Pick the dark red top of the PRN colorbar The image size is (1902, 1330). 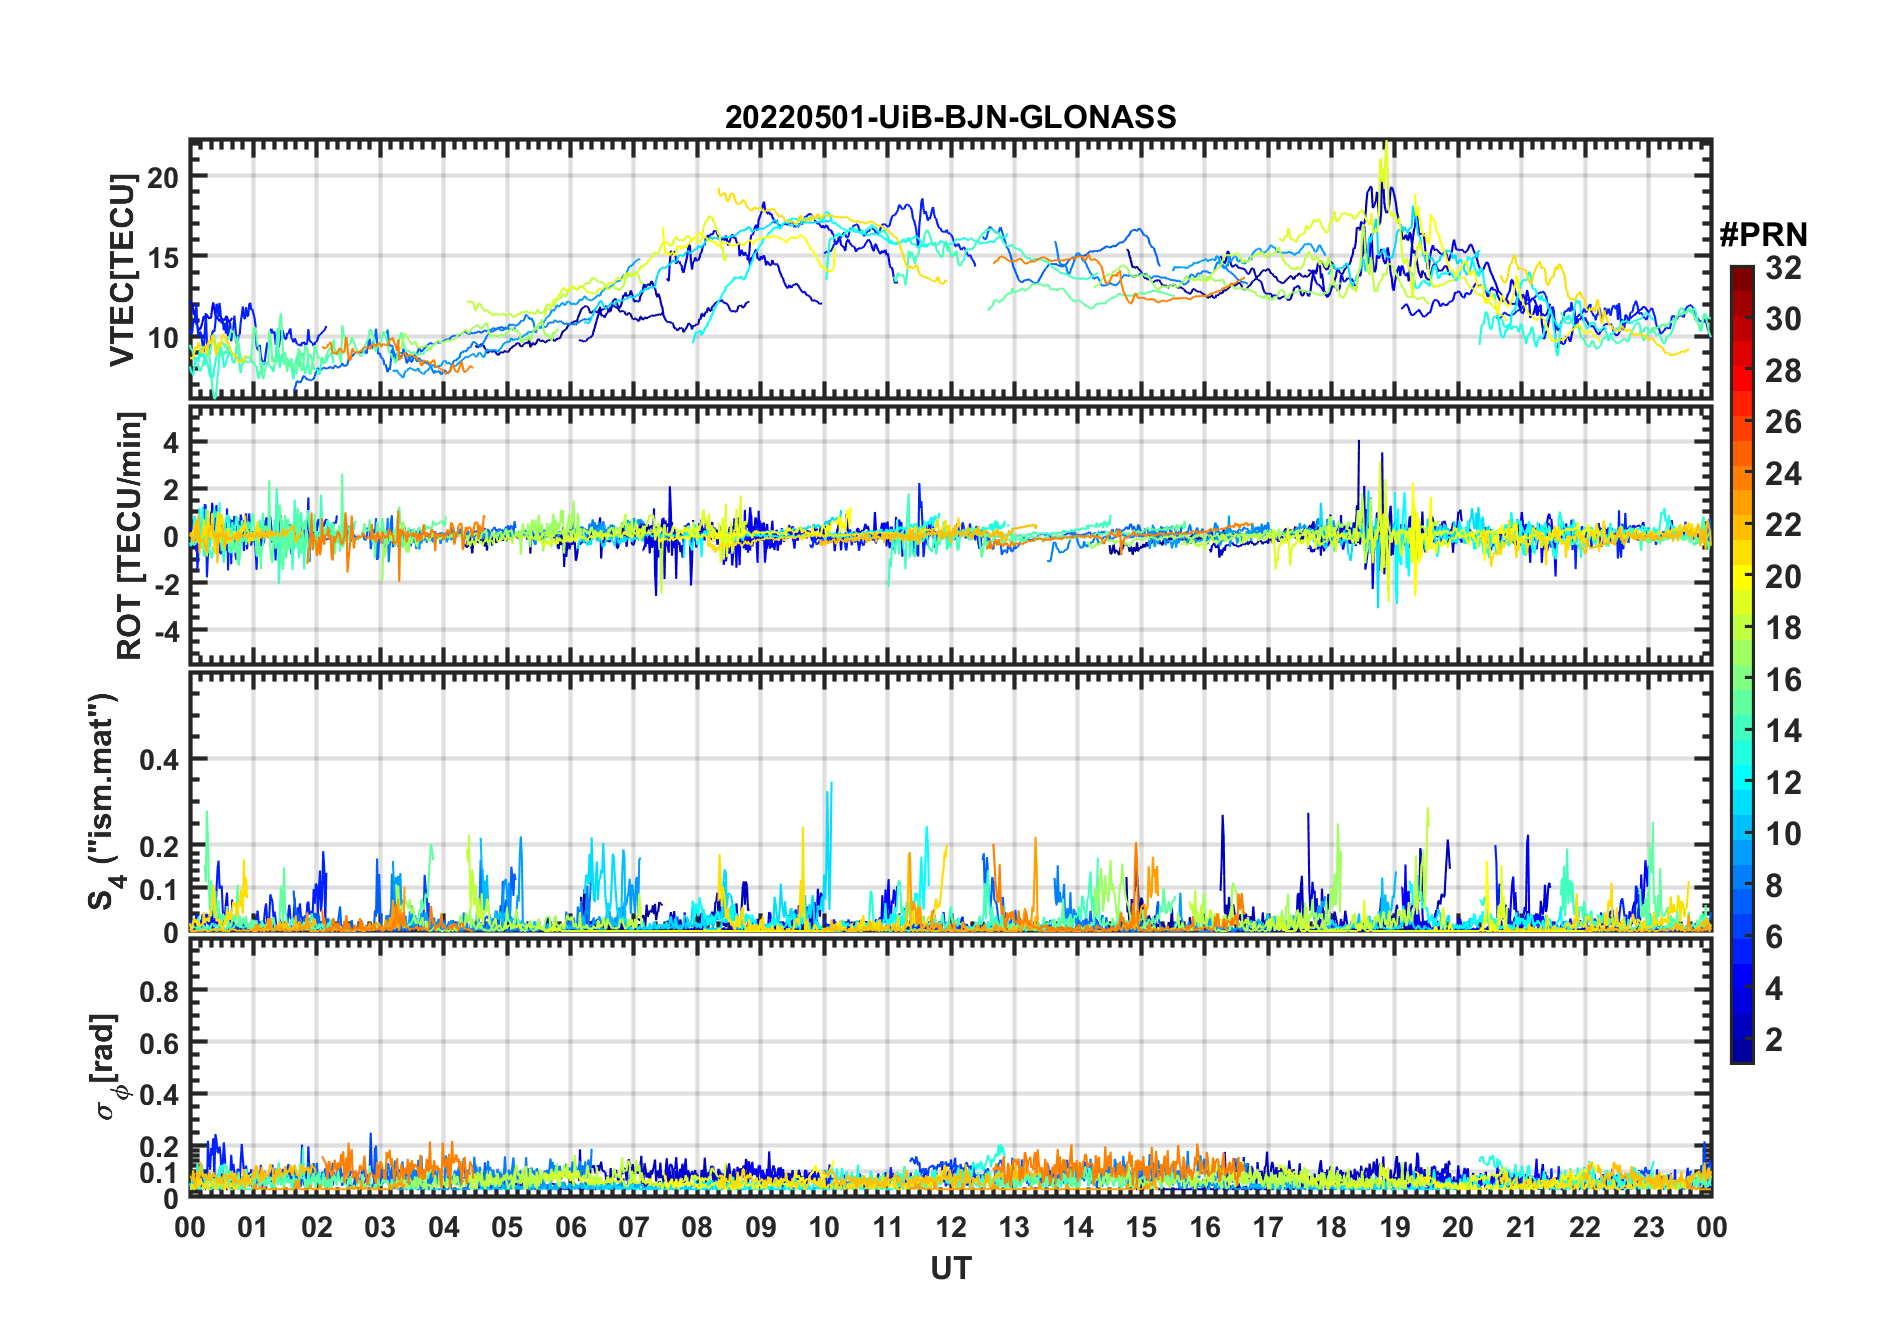(1741, 274)
